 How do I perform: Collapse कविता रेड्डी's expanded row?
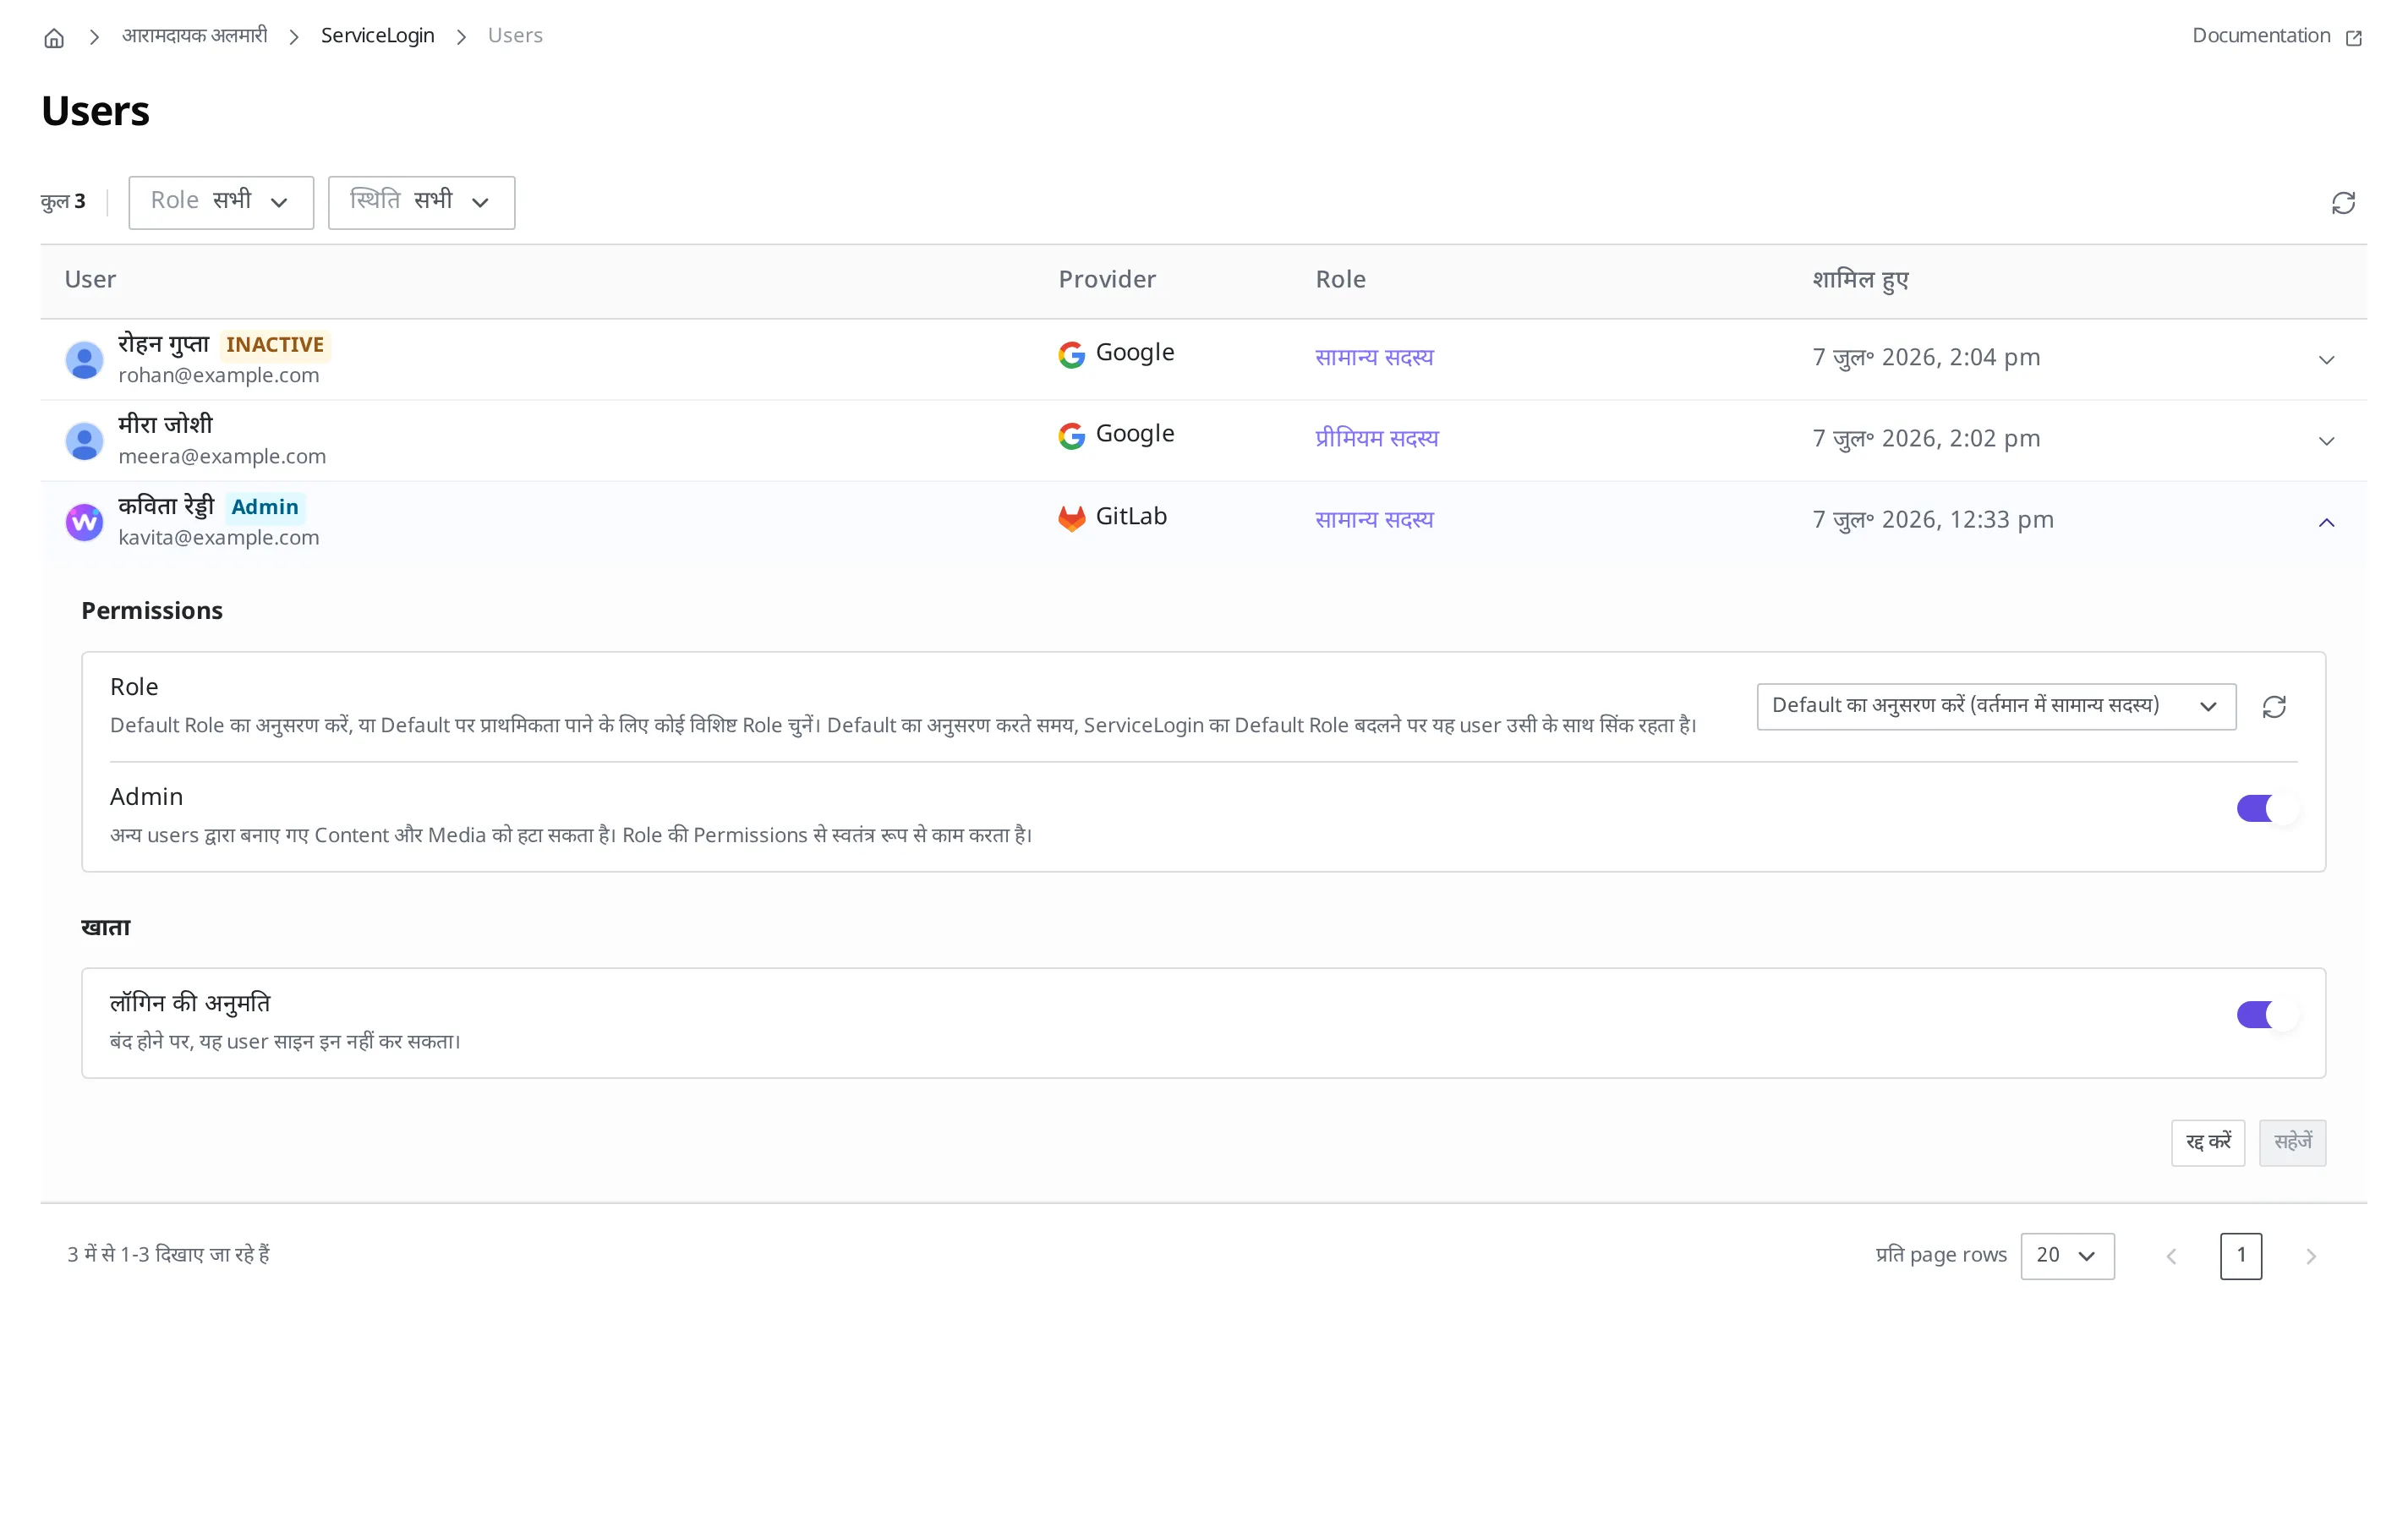pyautogui.click(x=2326, y=522)
